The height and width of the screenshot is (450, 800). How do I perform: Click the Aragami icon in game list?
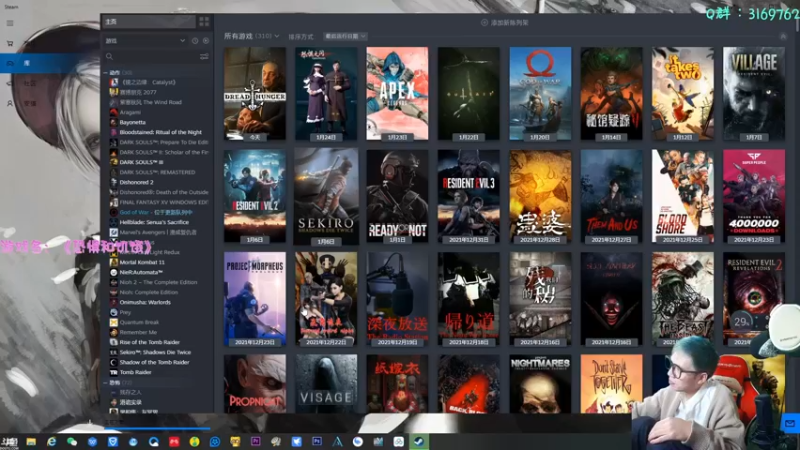(x=114, y=112)
